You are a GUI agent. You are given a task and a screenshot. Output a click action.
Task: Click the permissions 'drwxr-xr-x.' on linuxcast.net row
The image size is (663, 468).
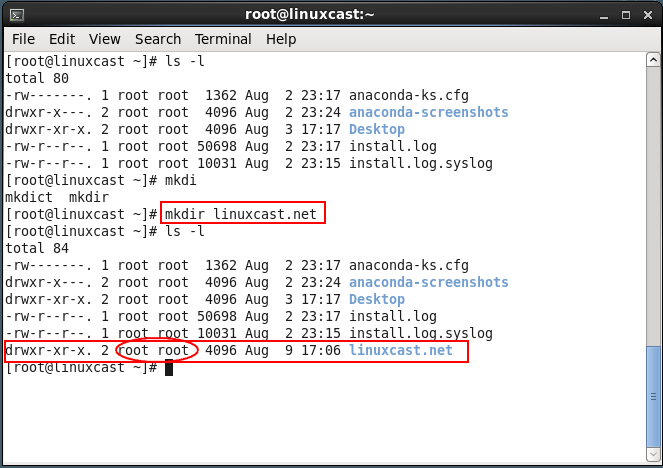pos(49,350)
